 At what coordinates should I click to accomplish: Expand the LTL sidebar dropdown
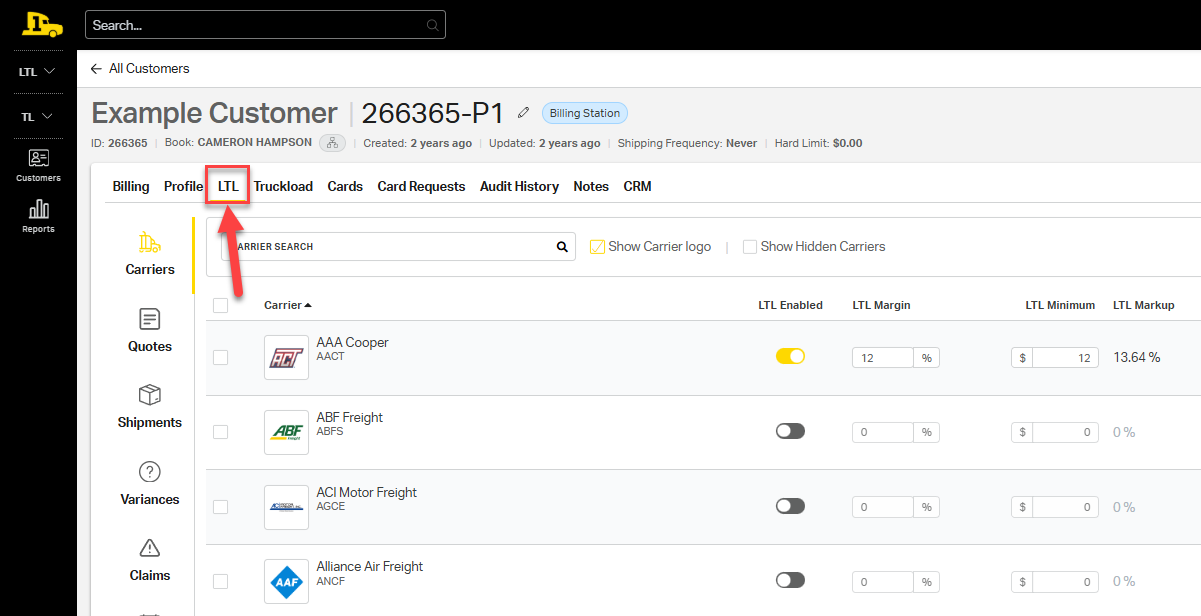tap(38, 72)
